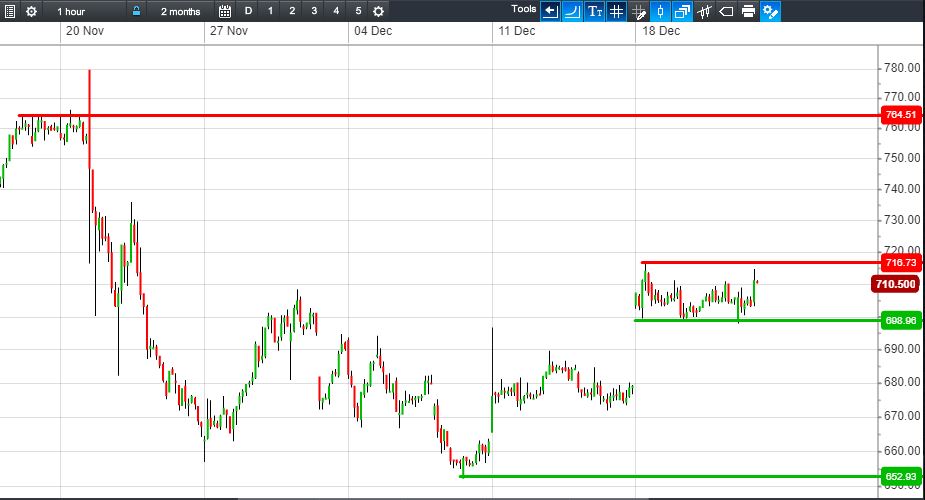Open the 2 months range dropdown
This screenshot has height=500, width=925.
tap(181, 11)
